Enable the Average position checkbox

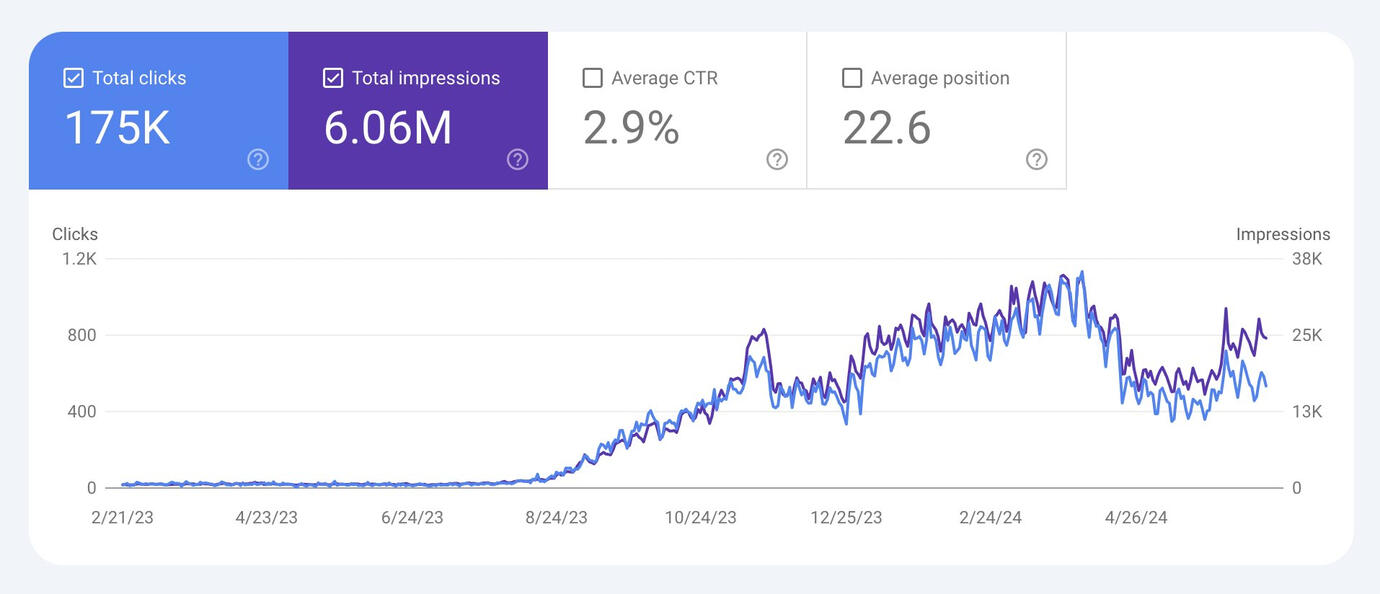(x=852, y=78)
